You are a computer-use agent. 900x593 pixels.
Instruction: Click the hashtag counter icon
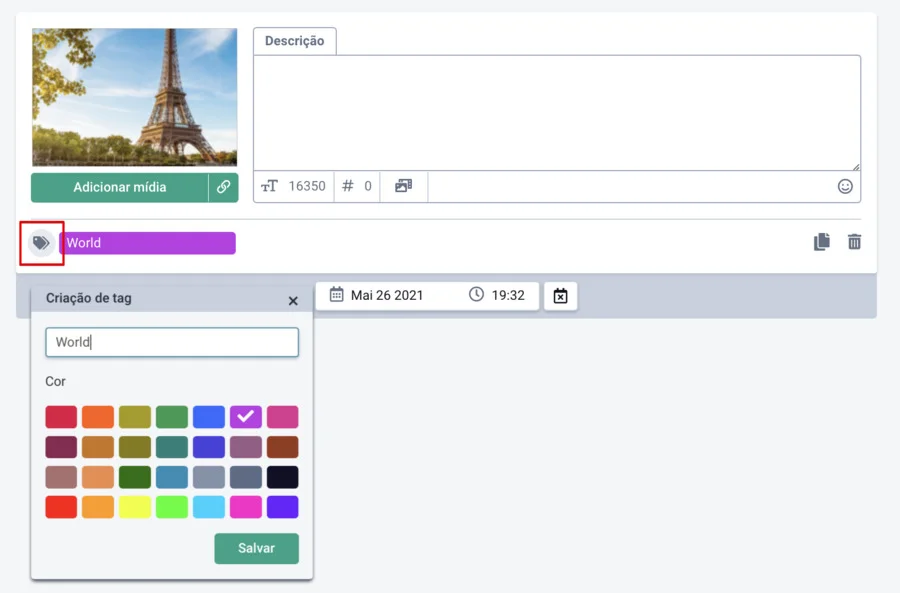[x=348, y=186]
